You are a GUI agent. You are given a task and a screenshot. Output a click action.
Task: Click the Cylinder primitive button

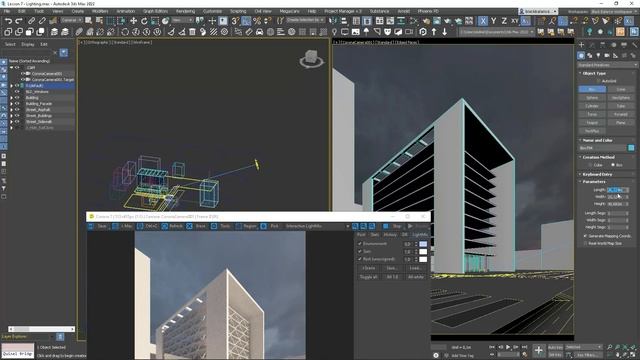[592, 106]
